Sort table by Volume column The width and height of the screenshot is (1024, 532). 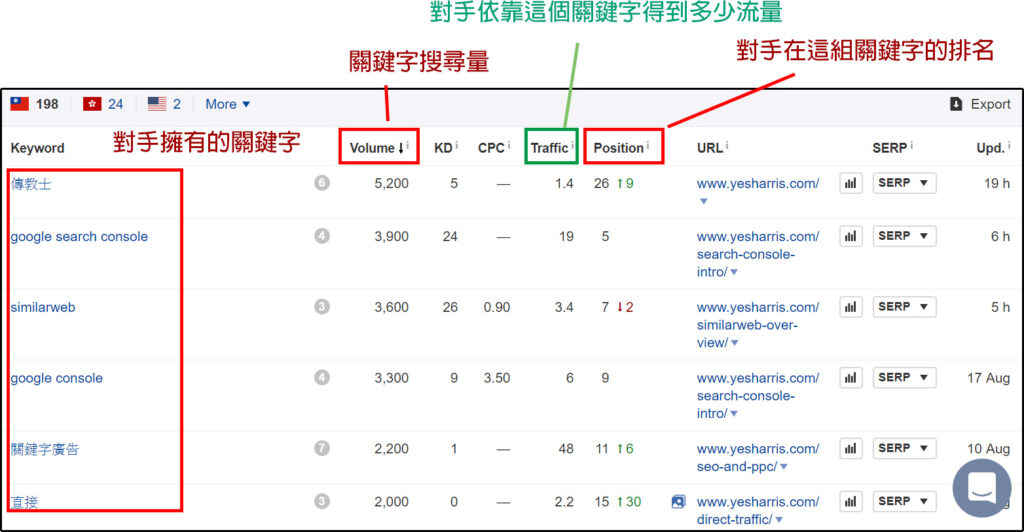tap(374, 148)
